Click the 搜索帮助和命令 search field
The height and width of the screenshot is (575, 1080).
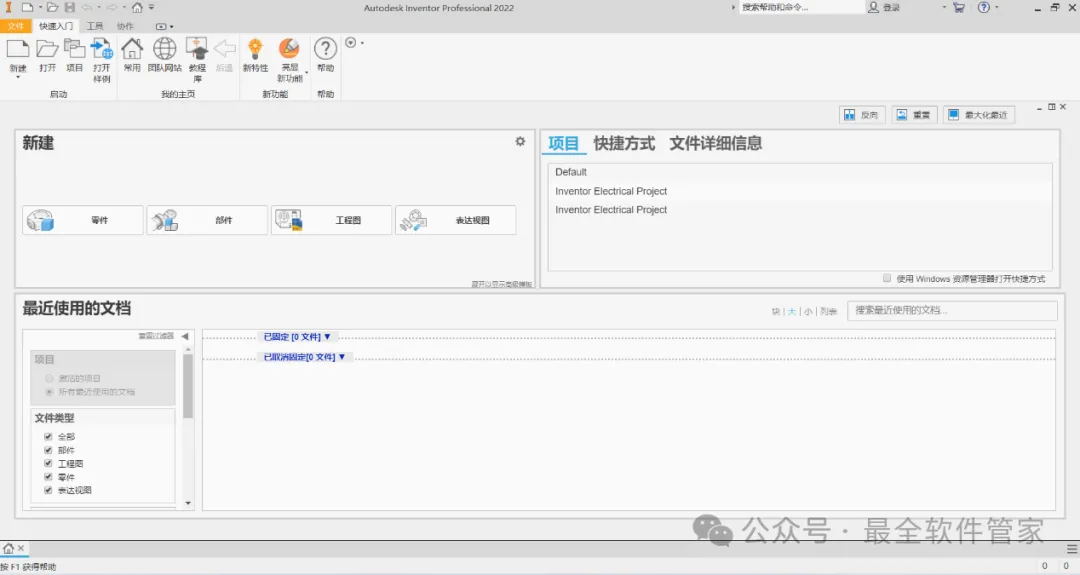[802, 8]
